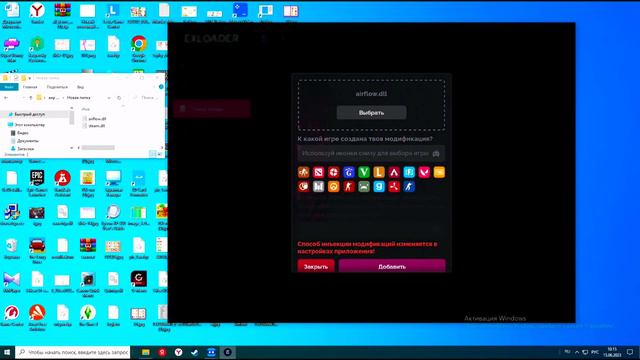Open the quick access toolbar dropdown arrow
The width and height of the screenshot is (640, 360).
click(x=30, y=78)
